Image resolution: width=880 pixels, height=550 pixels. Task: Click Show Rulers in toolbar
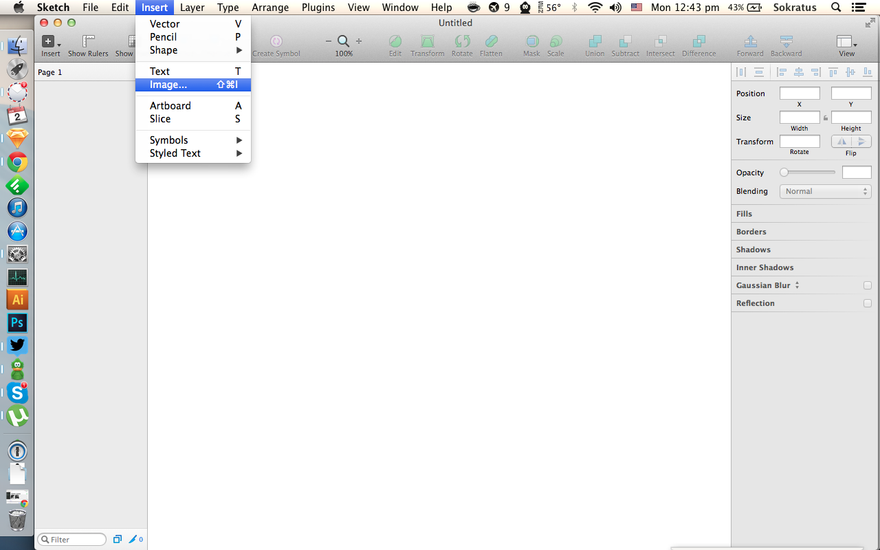click(x=88, y=45)
